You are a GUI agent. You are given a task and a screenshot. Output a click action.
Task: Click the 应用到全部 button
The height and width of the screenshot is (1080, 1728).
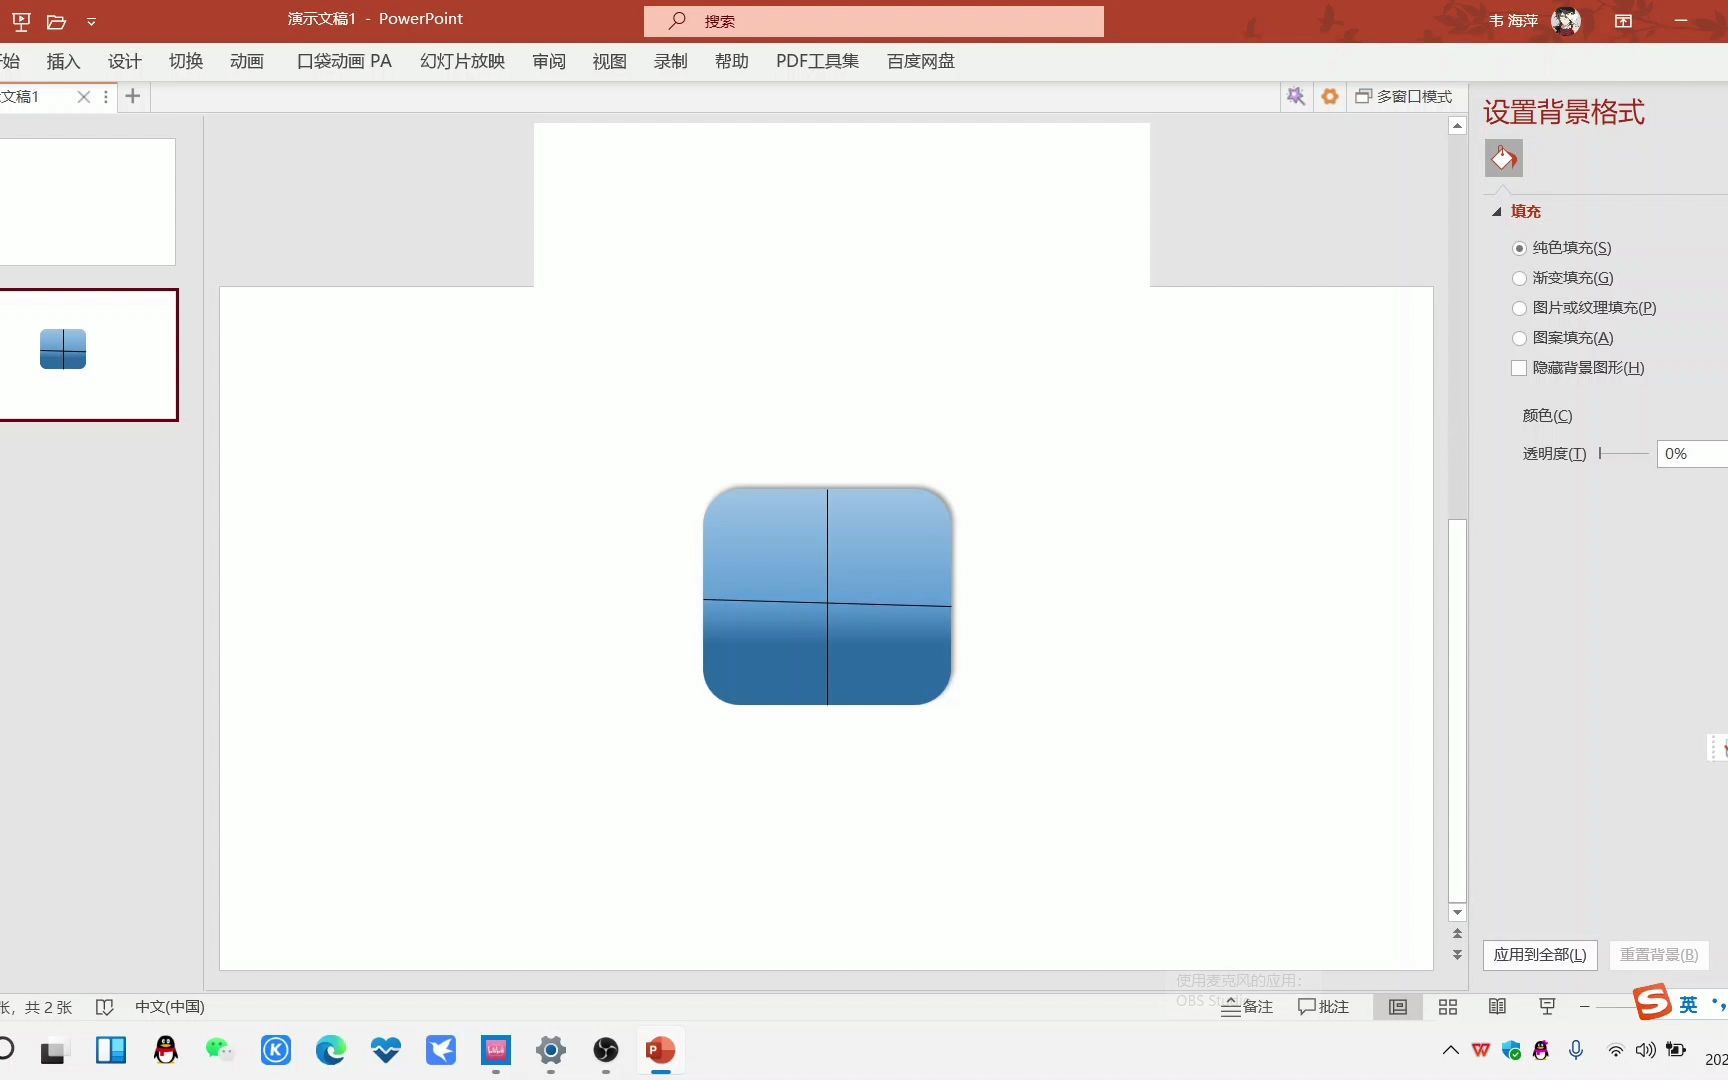click(x=1539, y=955)
